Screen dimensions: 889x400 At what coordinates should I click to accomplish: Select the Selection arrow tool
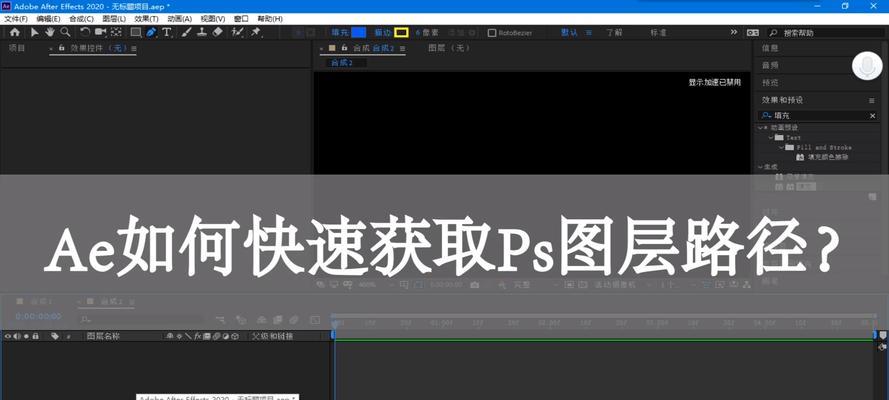click(x=35, y=32)
